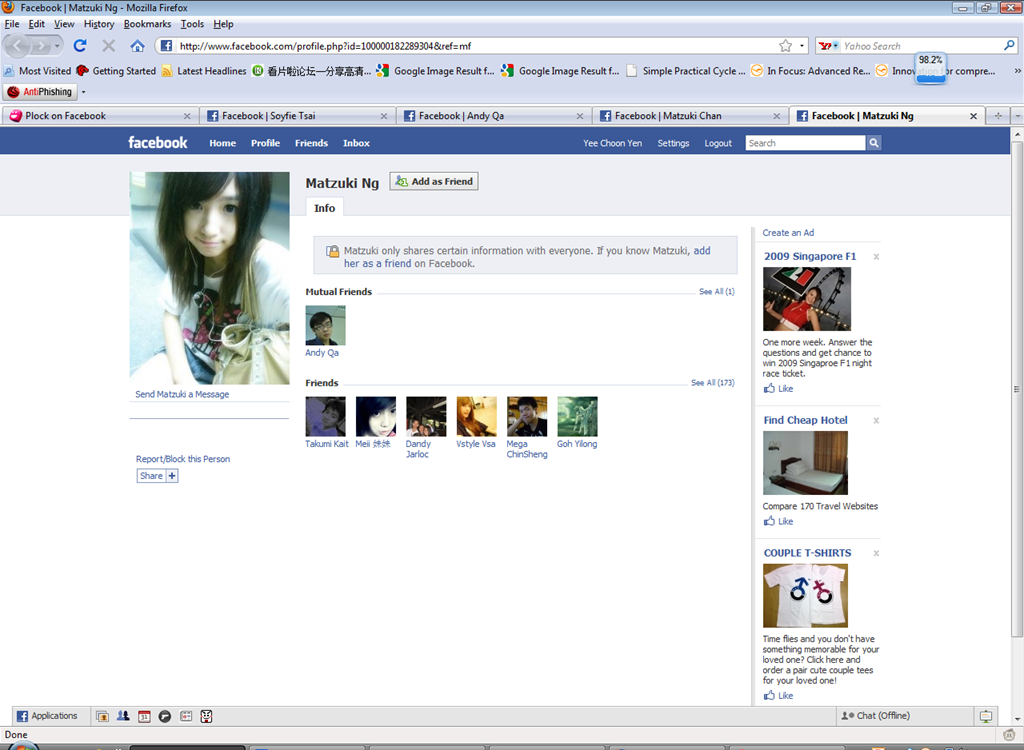Click See All (173) friends
1024x750 pixels.
(x=712, y=383)
